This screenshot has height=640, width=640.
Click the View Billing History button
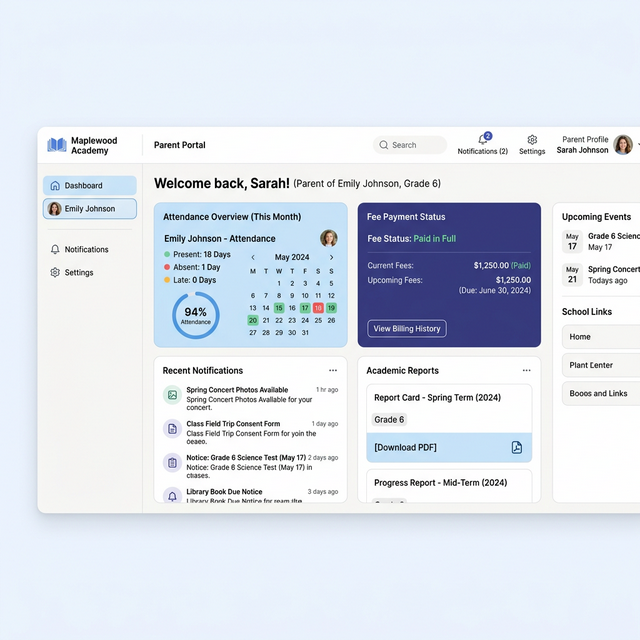[407, 329]
